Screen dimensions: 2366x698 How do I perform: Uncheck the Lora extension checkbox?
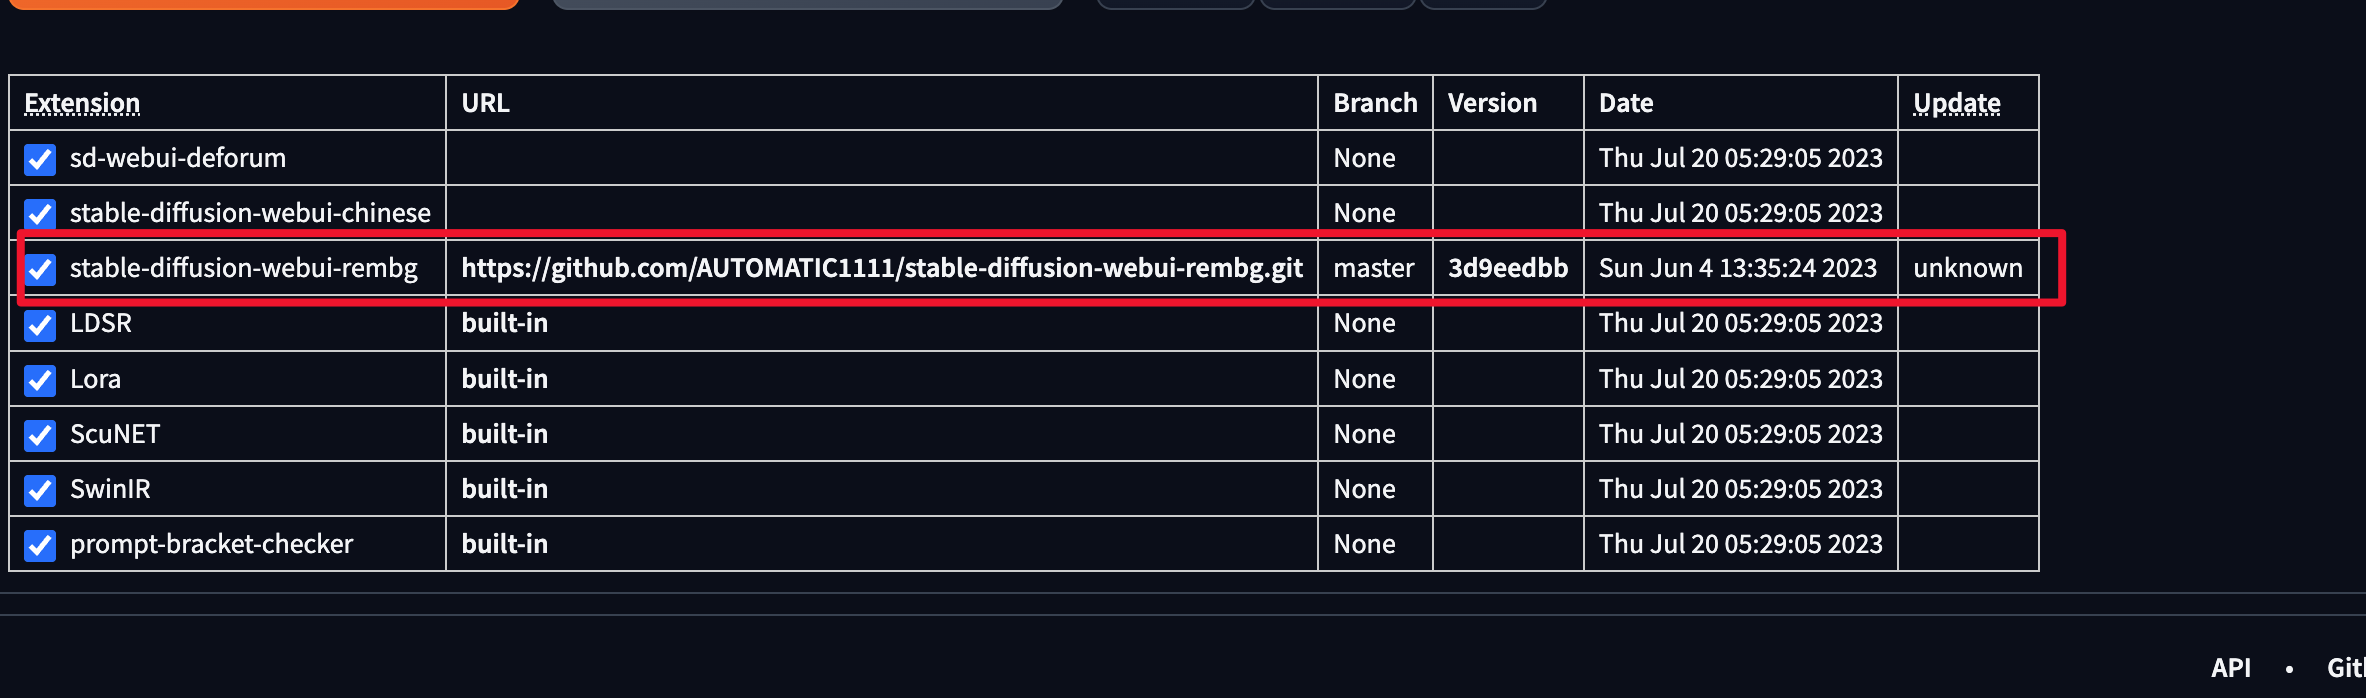tap(40, 380)
